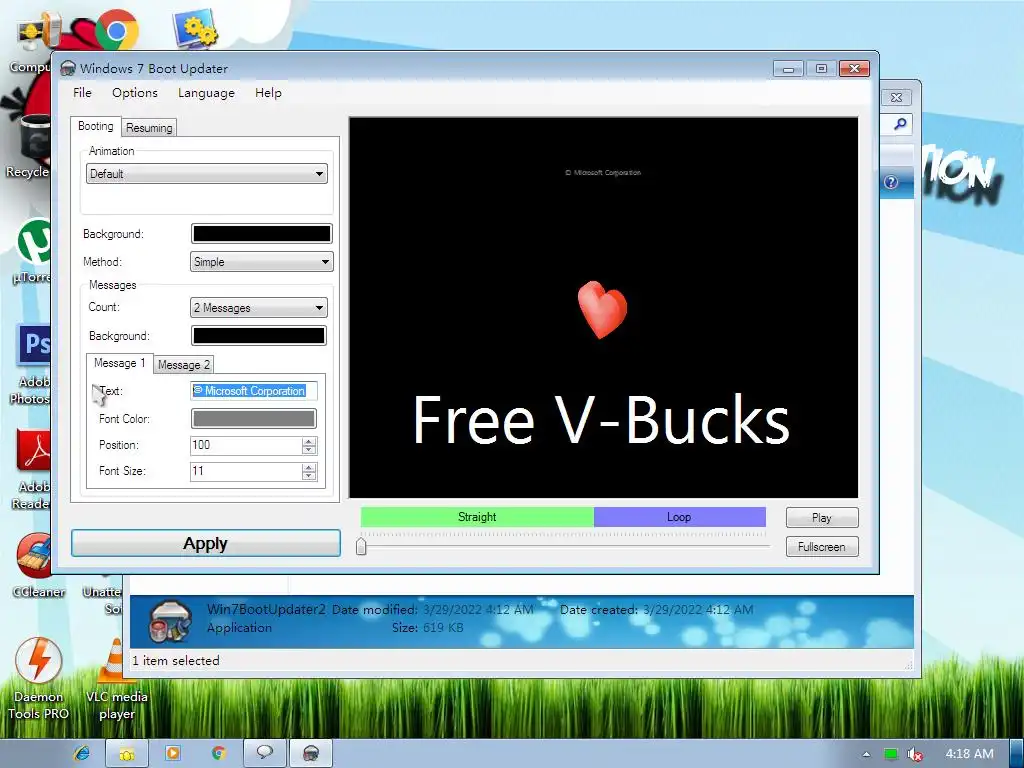Open Internet Explorer from the taskbar
This screenshot has width=1024, height=768.
tap(82, 753)
